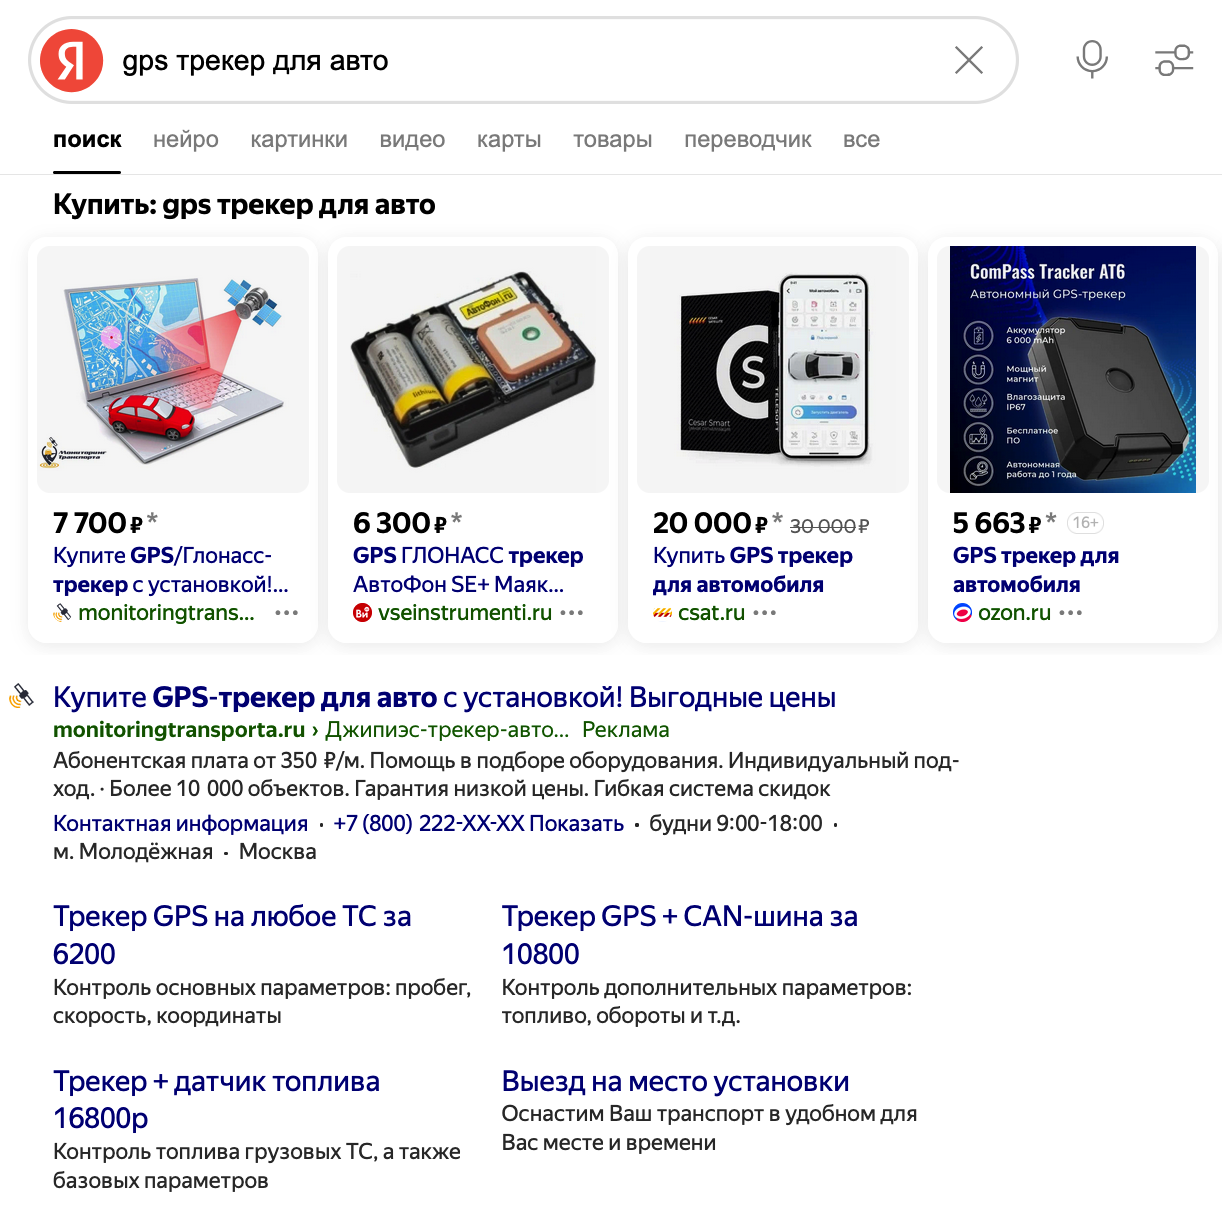Open the «картинки» tab
The height and width of the screenshot is (1216, 1222).
tap(299, 140)
